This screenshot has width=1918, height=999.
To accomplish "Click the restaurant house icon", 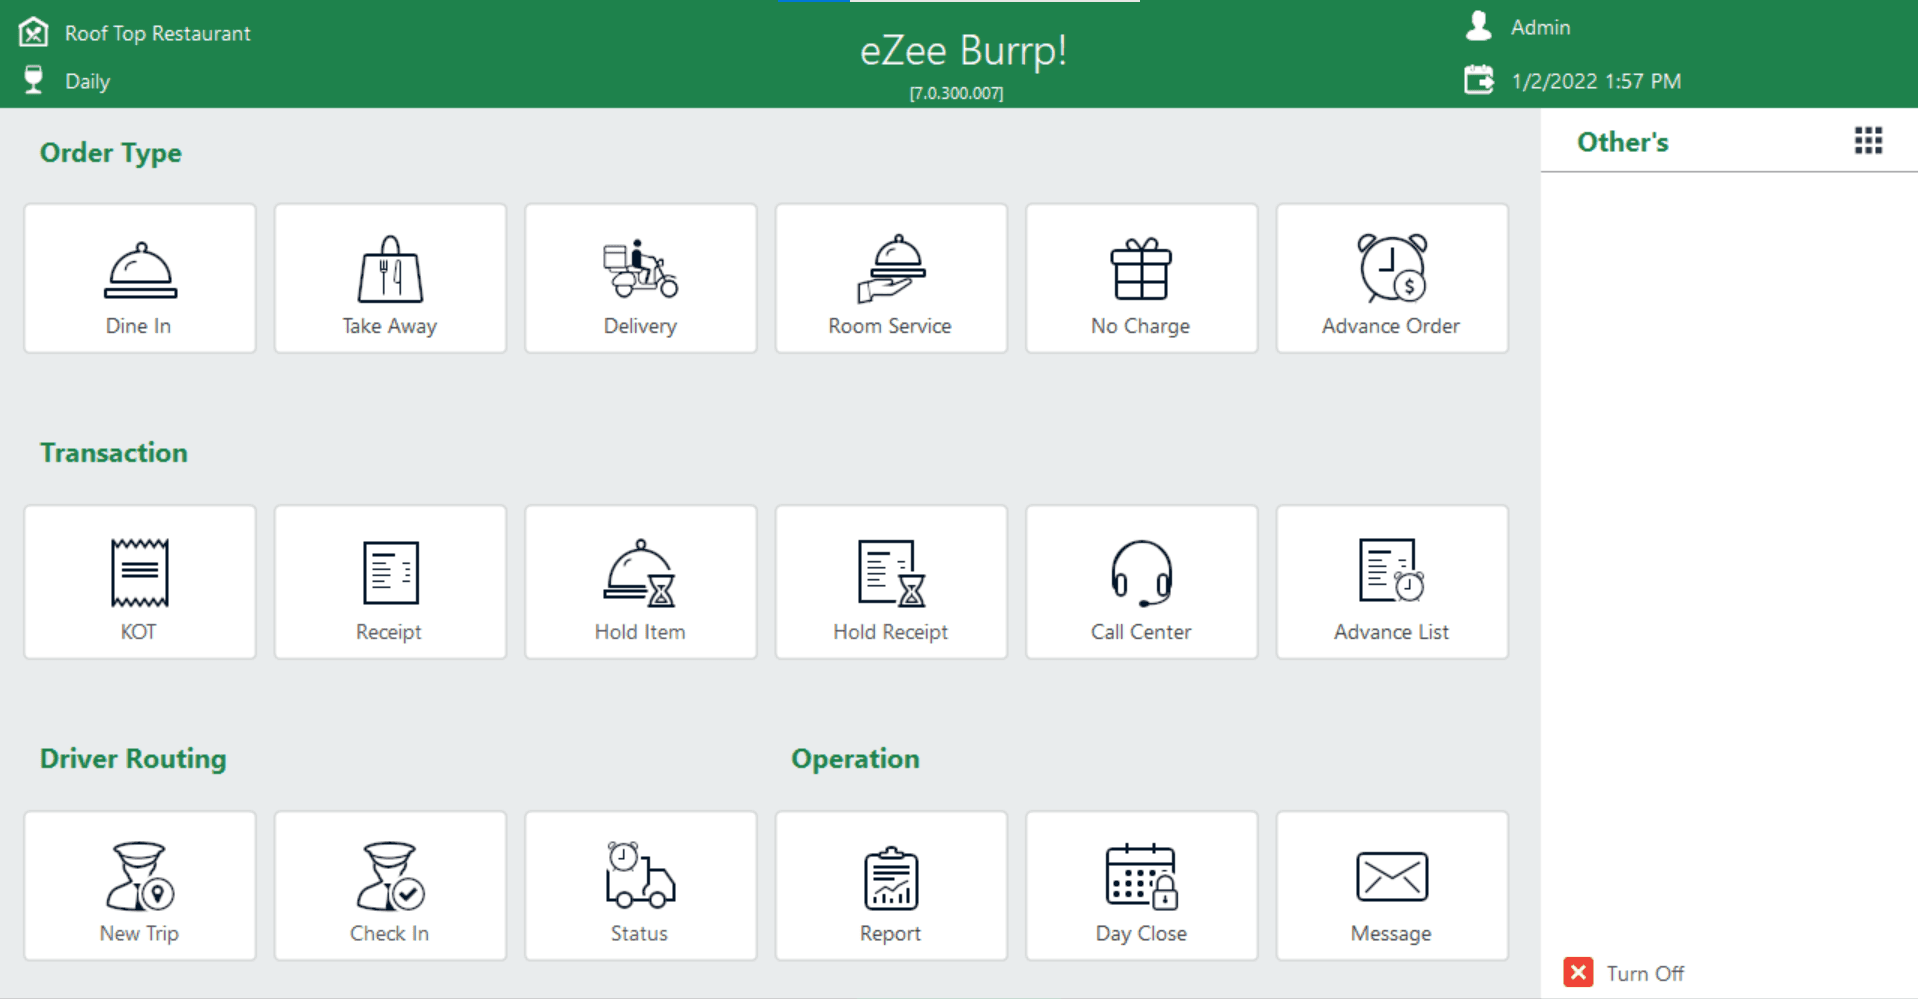I will [x=34, y=32].
